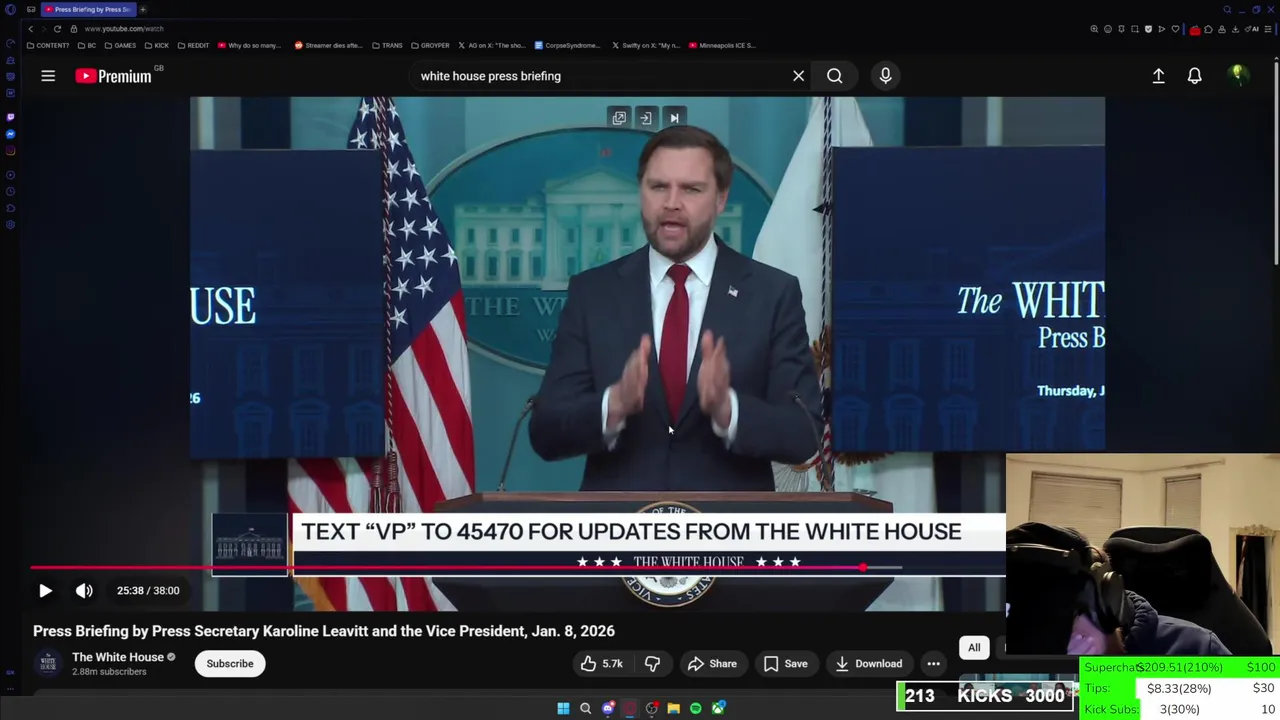Click the Windows Start button on the taskbar
This screenshot has width=1280, height=720.
pyautogui.click(x=563, y=708)
